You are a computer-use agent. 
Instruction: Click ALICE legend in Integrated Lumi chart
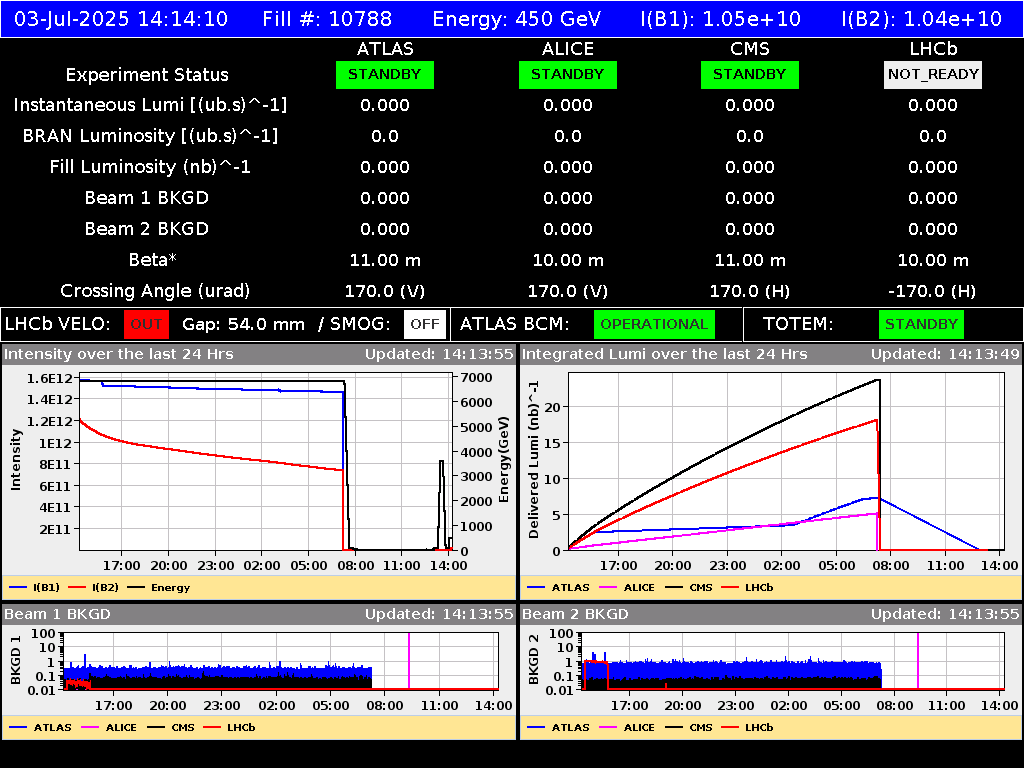(x=627, y=587)
